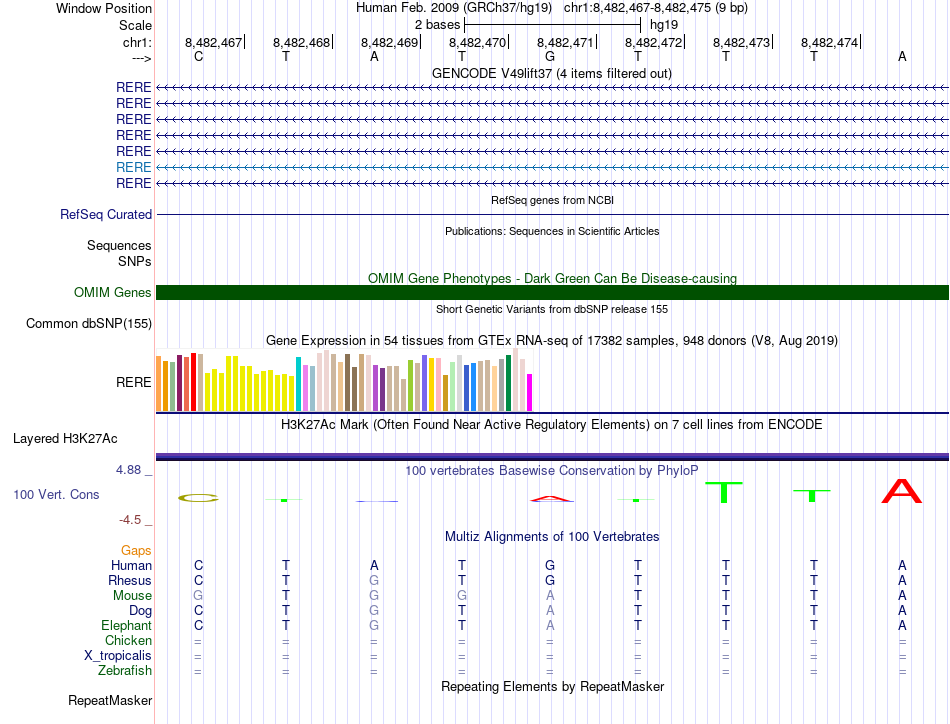
Task: Click the red GTEx expression bar
Action: click(193, 382)
